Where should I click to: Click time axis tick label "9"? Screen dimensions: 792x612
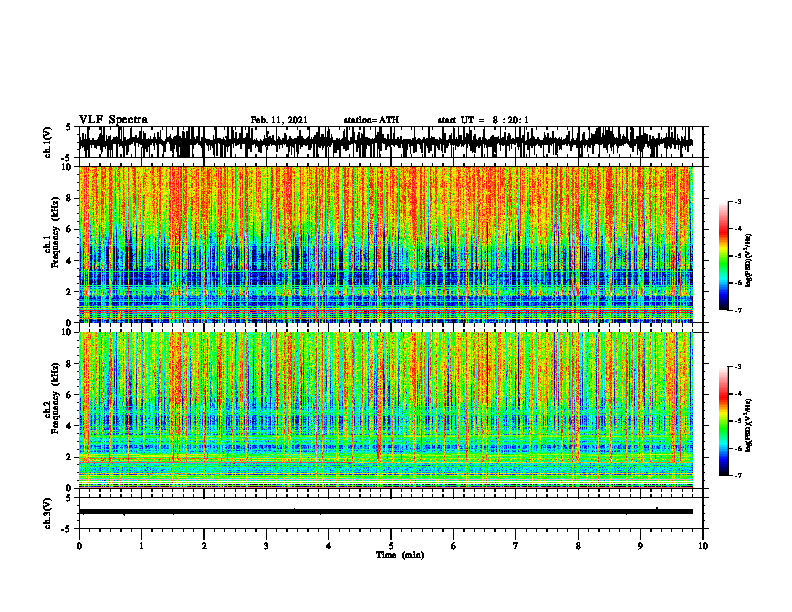click(640, 546)
